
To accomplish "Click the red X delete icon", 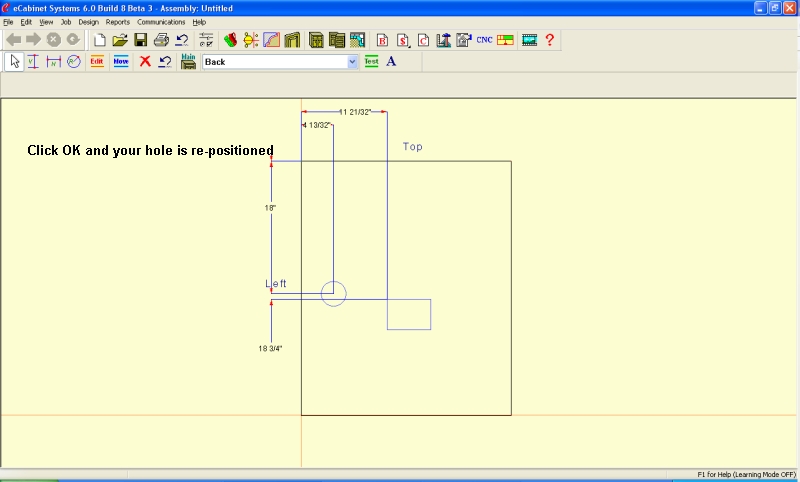I will (145, 62).
